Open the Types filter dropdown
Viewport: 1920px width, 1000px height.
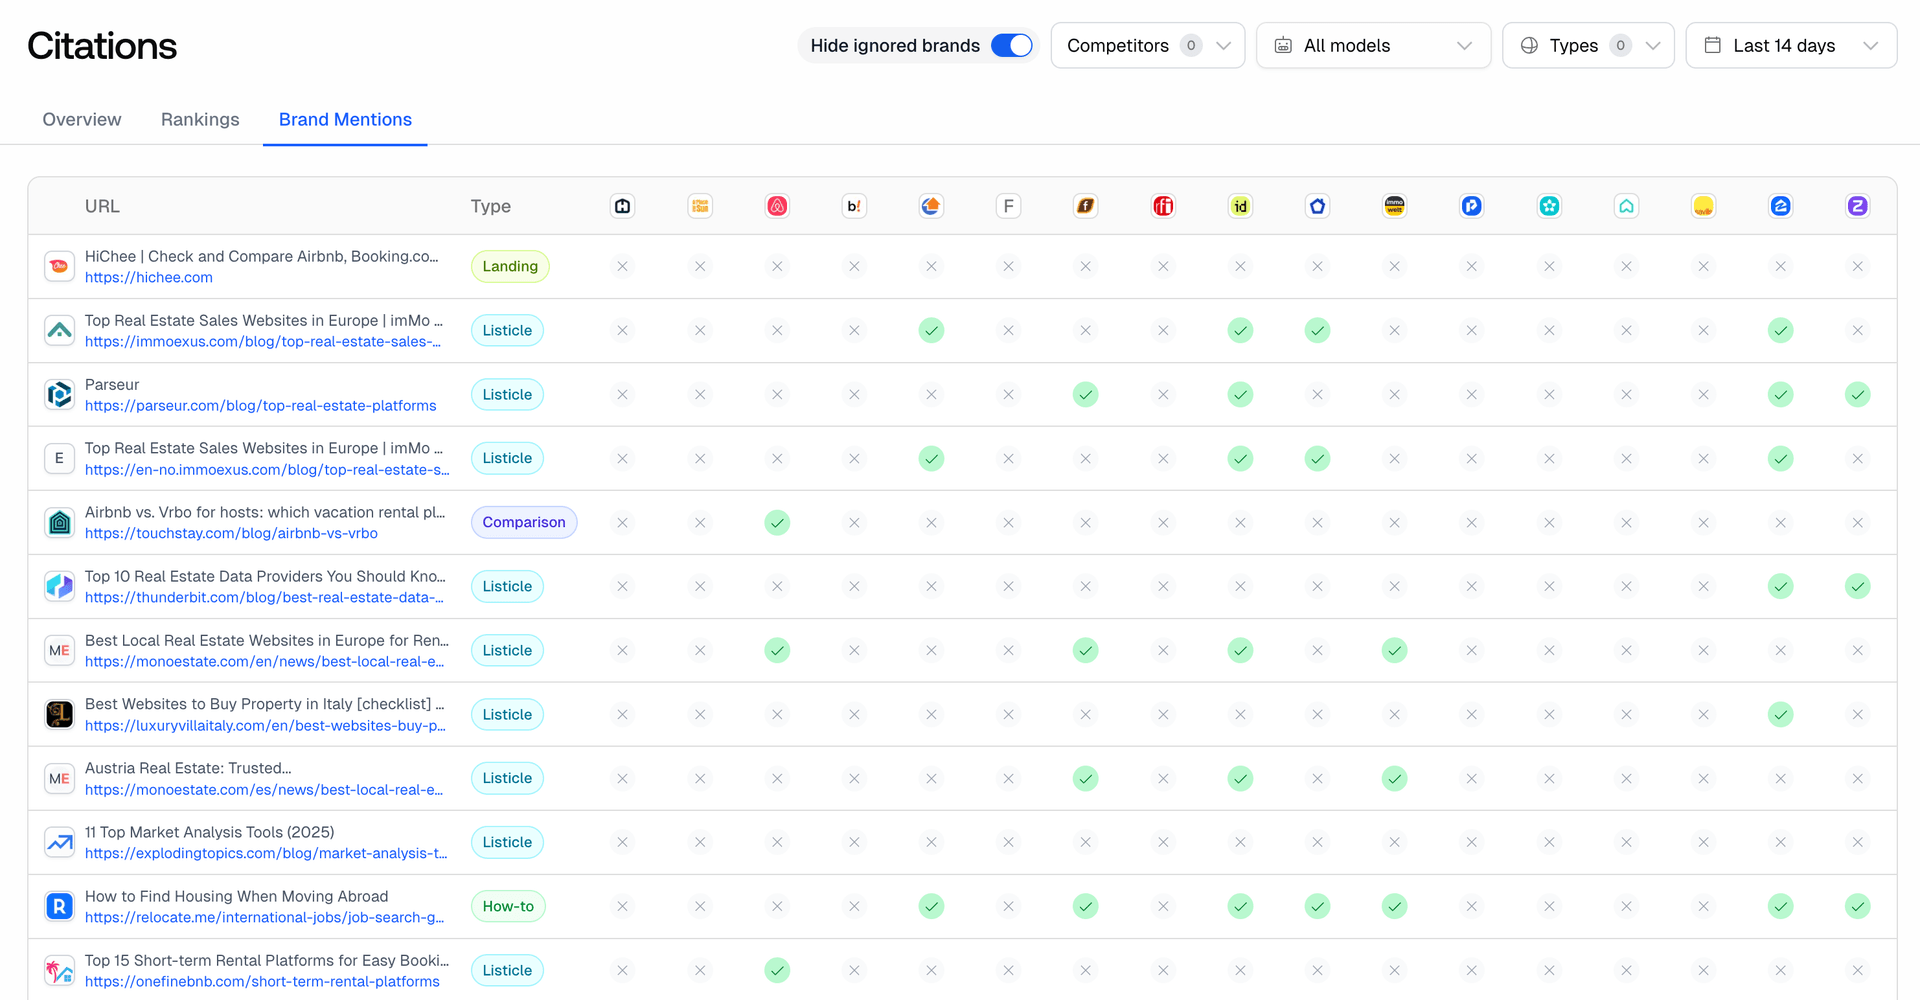[x=1588, y=45]
